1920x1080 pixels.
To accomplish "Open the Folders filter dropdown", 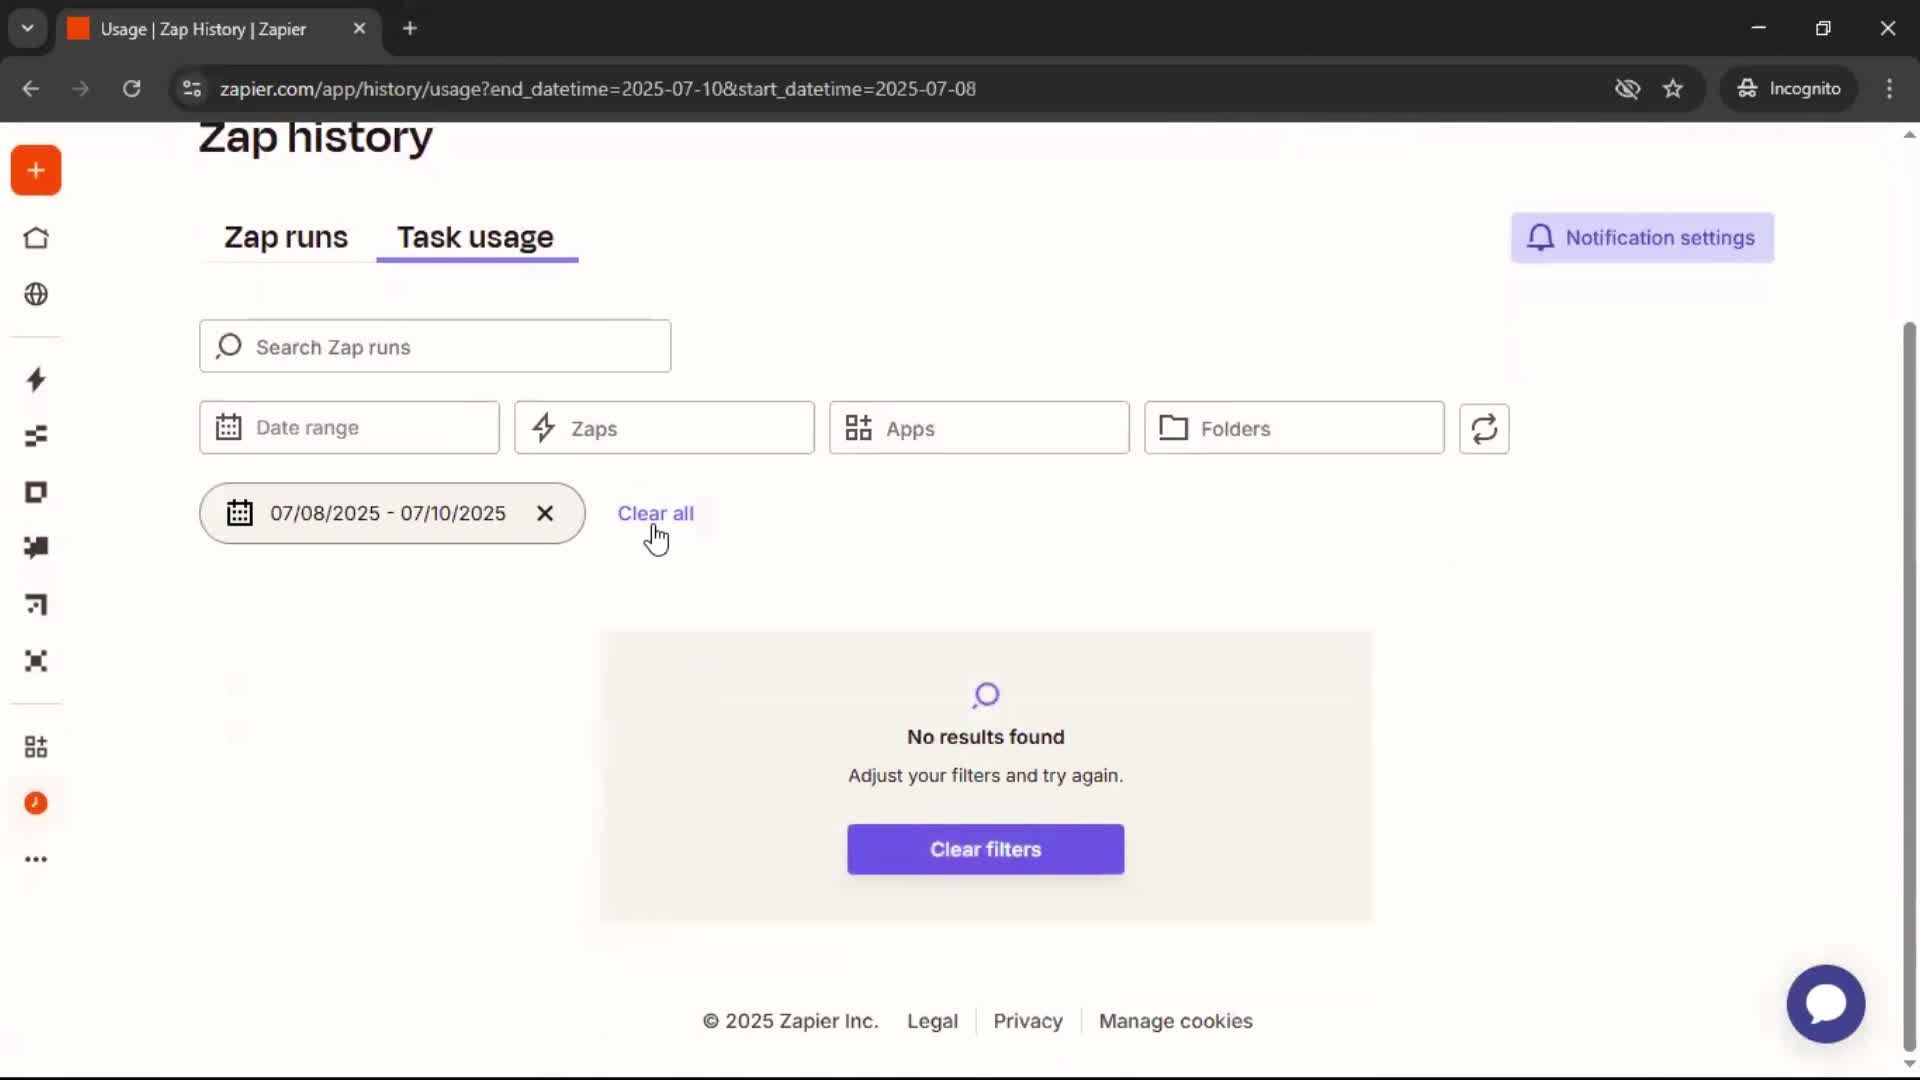I will [1294, 428].
